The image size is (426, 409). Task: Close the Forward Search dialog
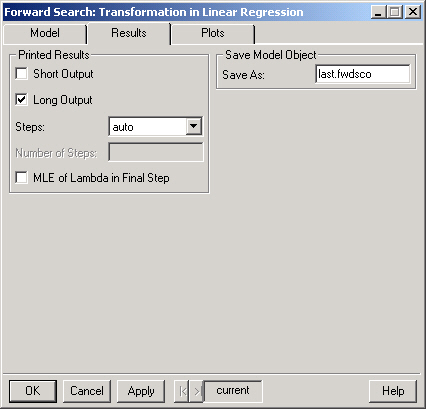click(x=413, y=12)
